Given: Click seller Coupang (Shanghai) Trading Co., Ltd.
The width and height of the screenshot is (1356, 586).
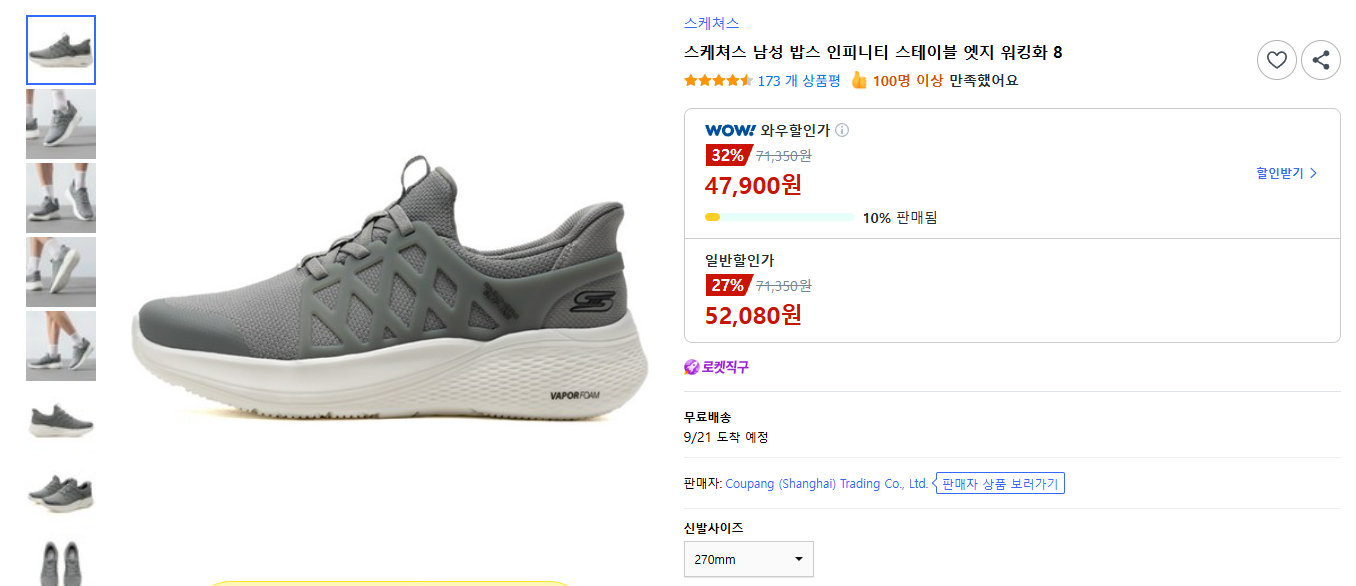Looking at the screenshot, I should [827, 484].
